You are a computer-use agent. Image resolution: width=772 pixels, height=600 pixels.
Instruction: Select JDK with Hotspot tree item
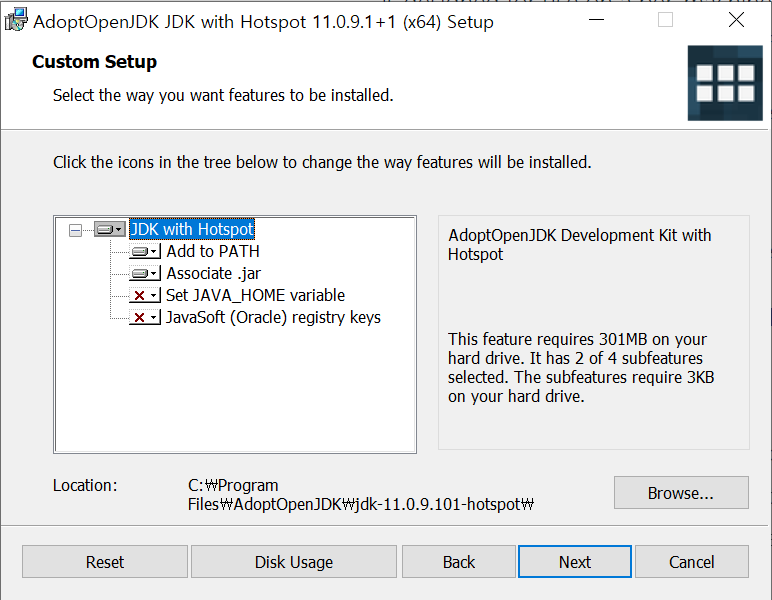(x=192, y=229)
